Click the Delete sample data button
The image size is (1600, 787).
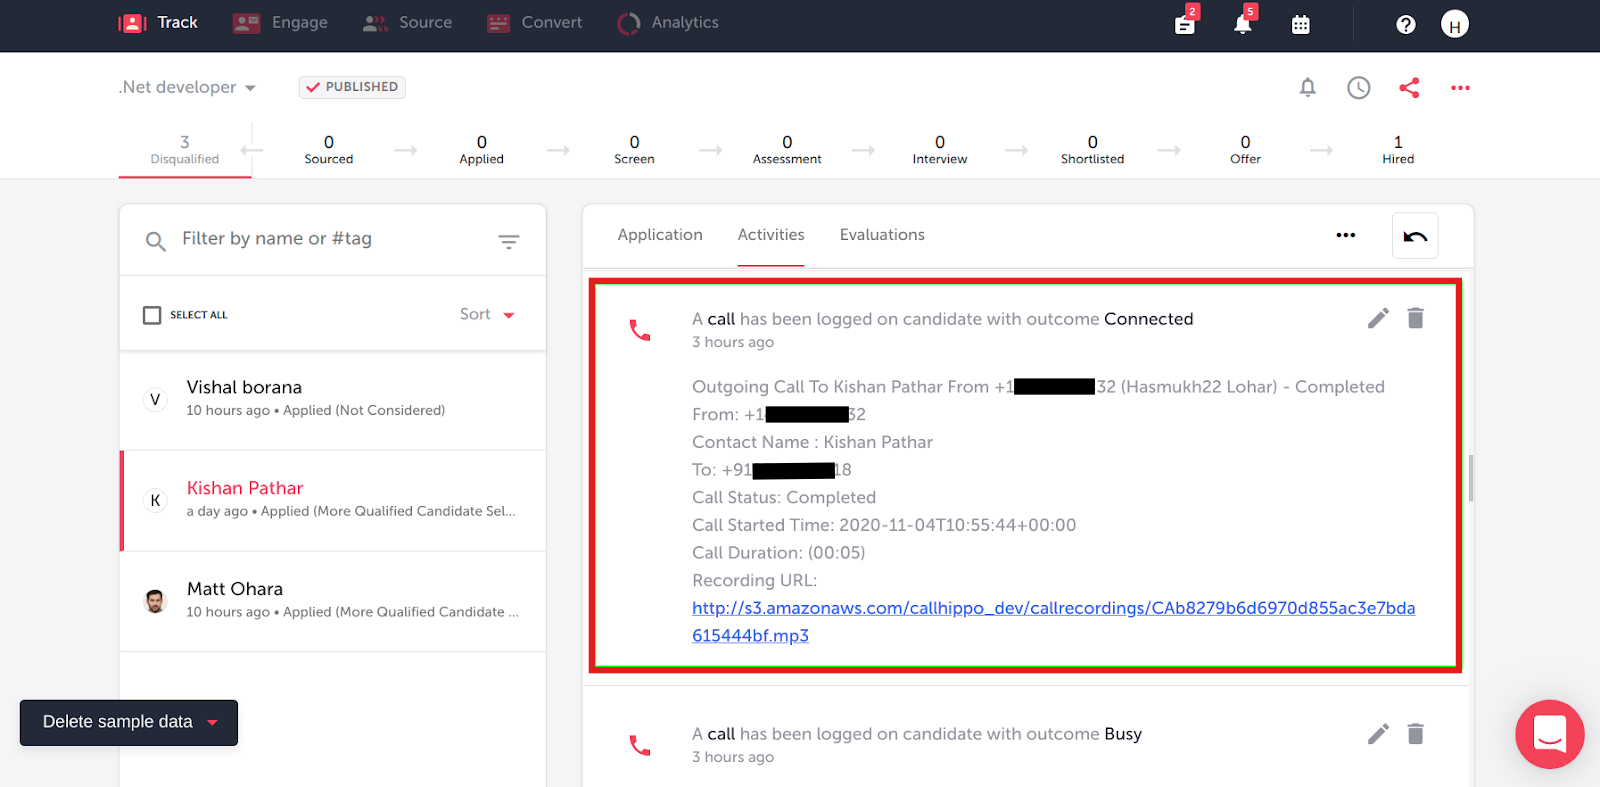tap(129, 722)
